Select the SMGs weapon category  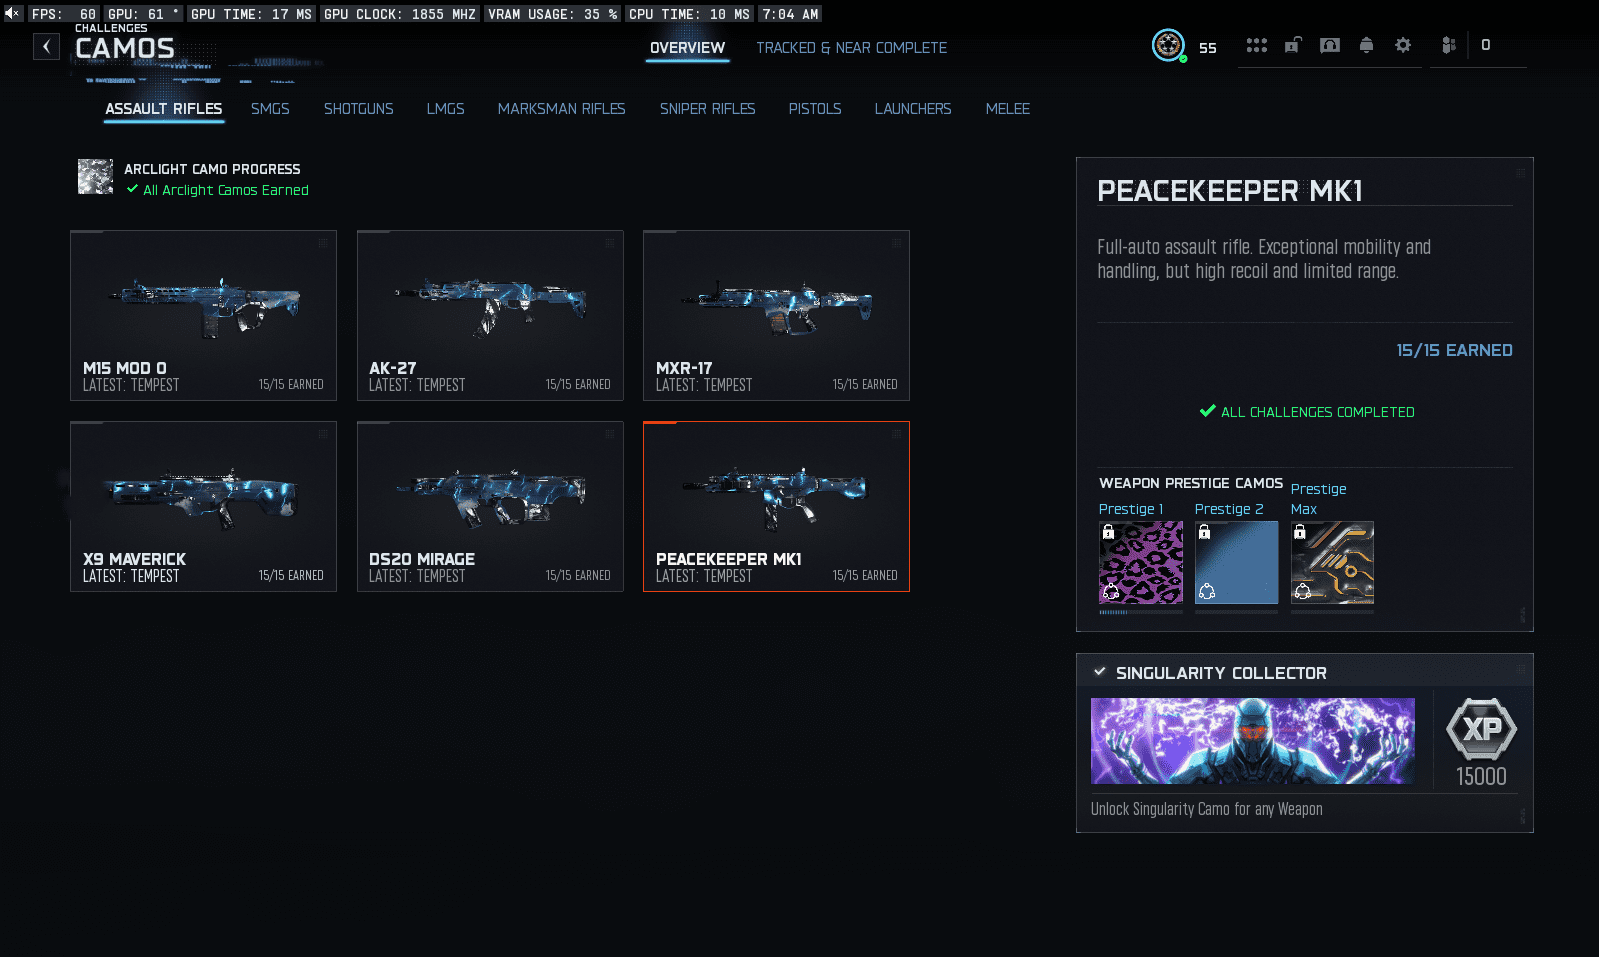270,109
